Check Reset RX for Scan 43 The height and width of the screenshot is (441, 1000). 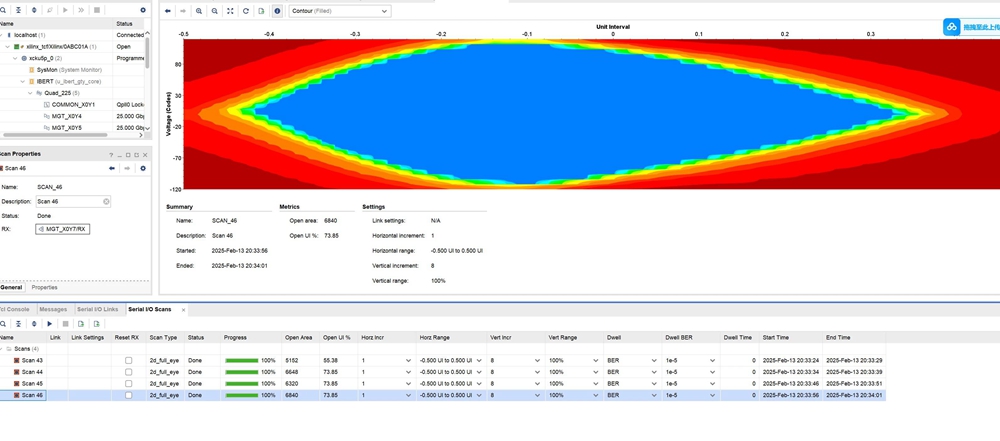click(x=128, y=360)
